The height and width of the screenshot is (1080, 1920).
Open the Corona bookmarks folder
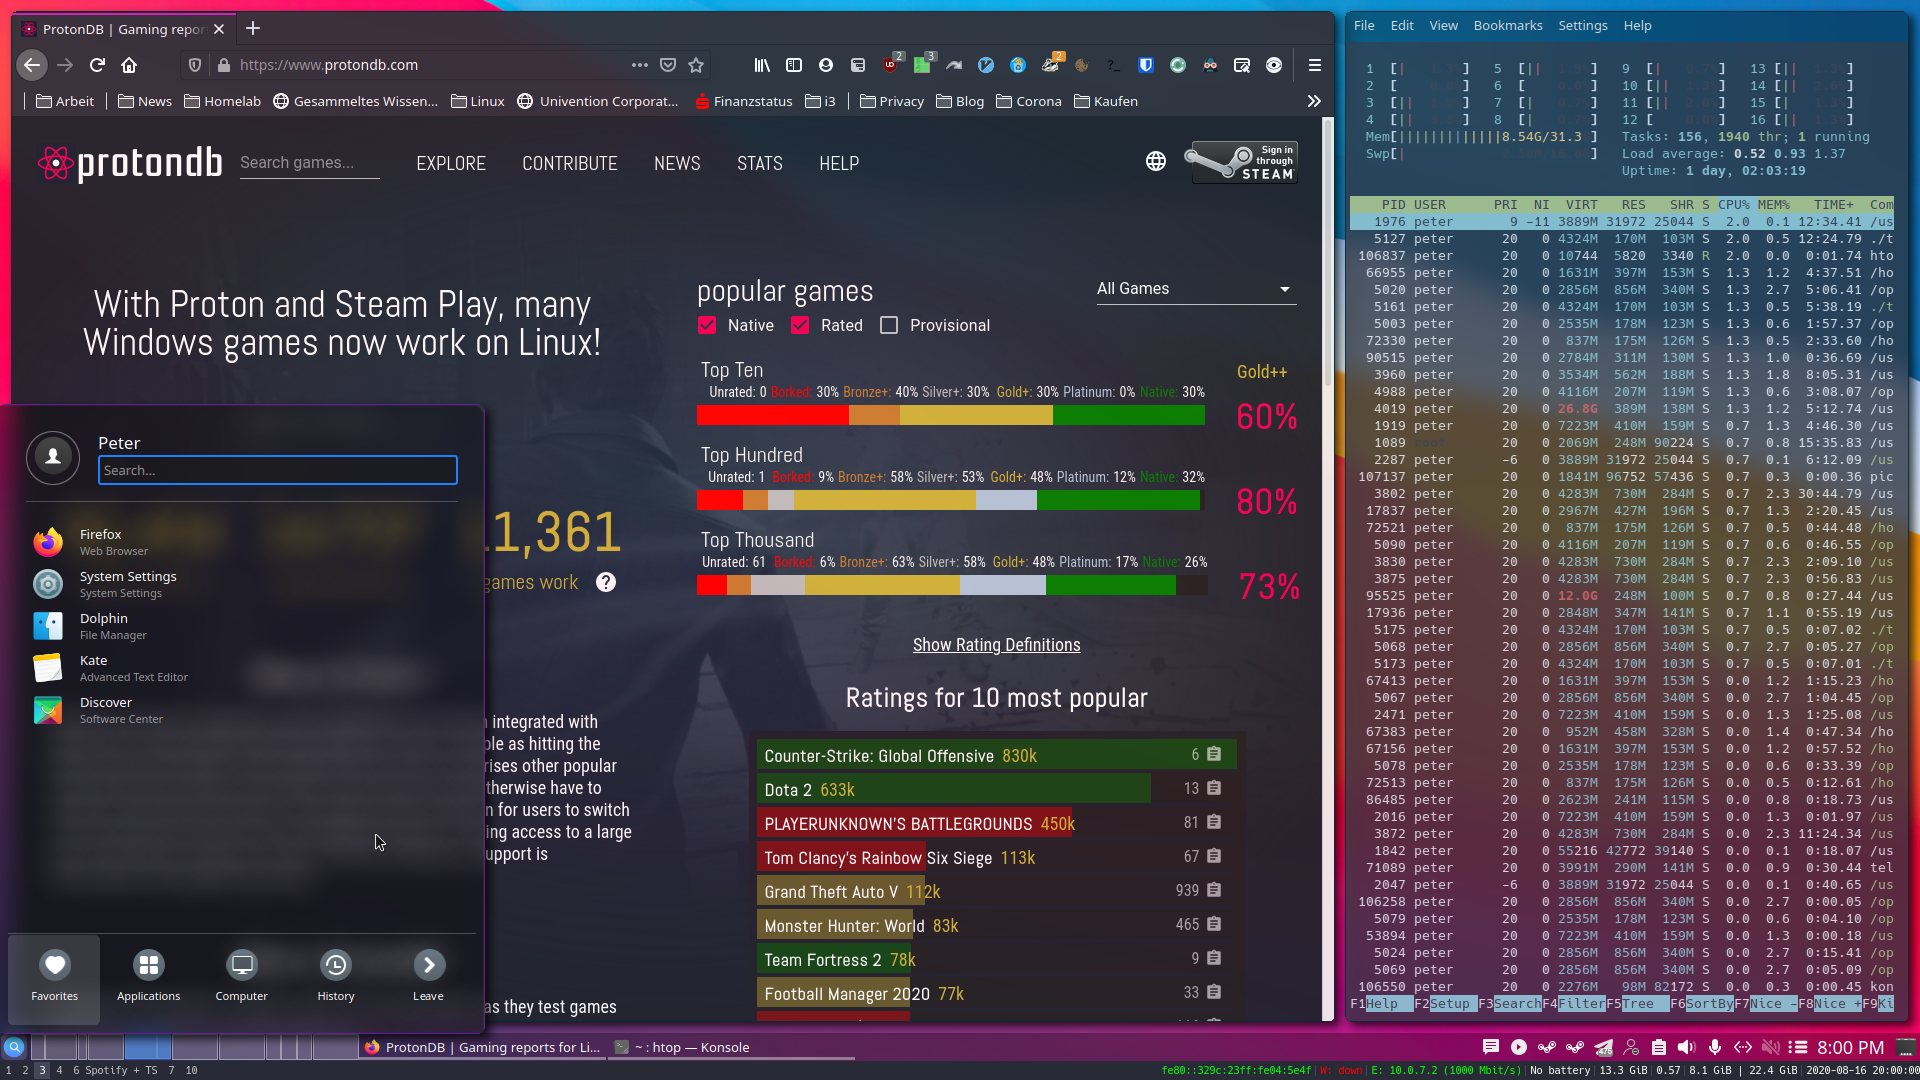(1029, 101)
